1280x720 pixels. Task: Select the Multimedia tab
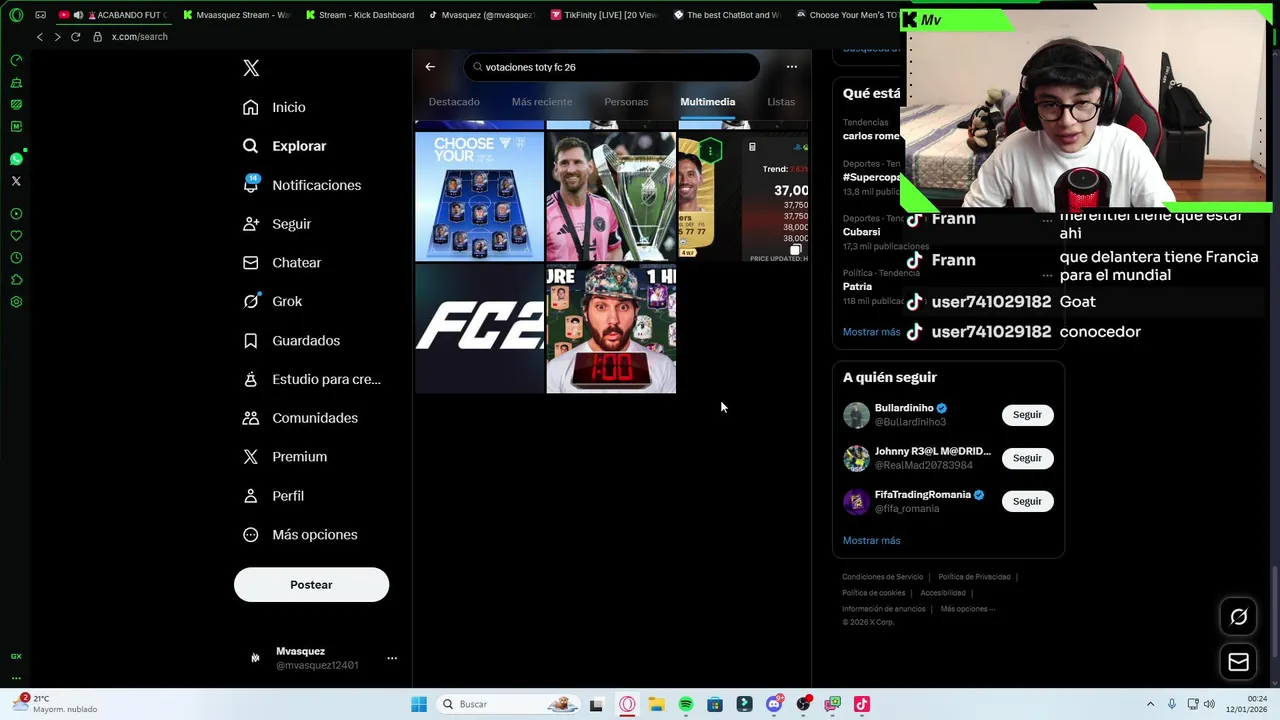tap(707, 102)
